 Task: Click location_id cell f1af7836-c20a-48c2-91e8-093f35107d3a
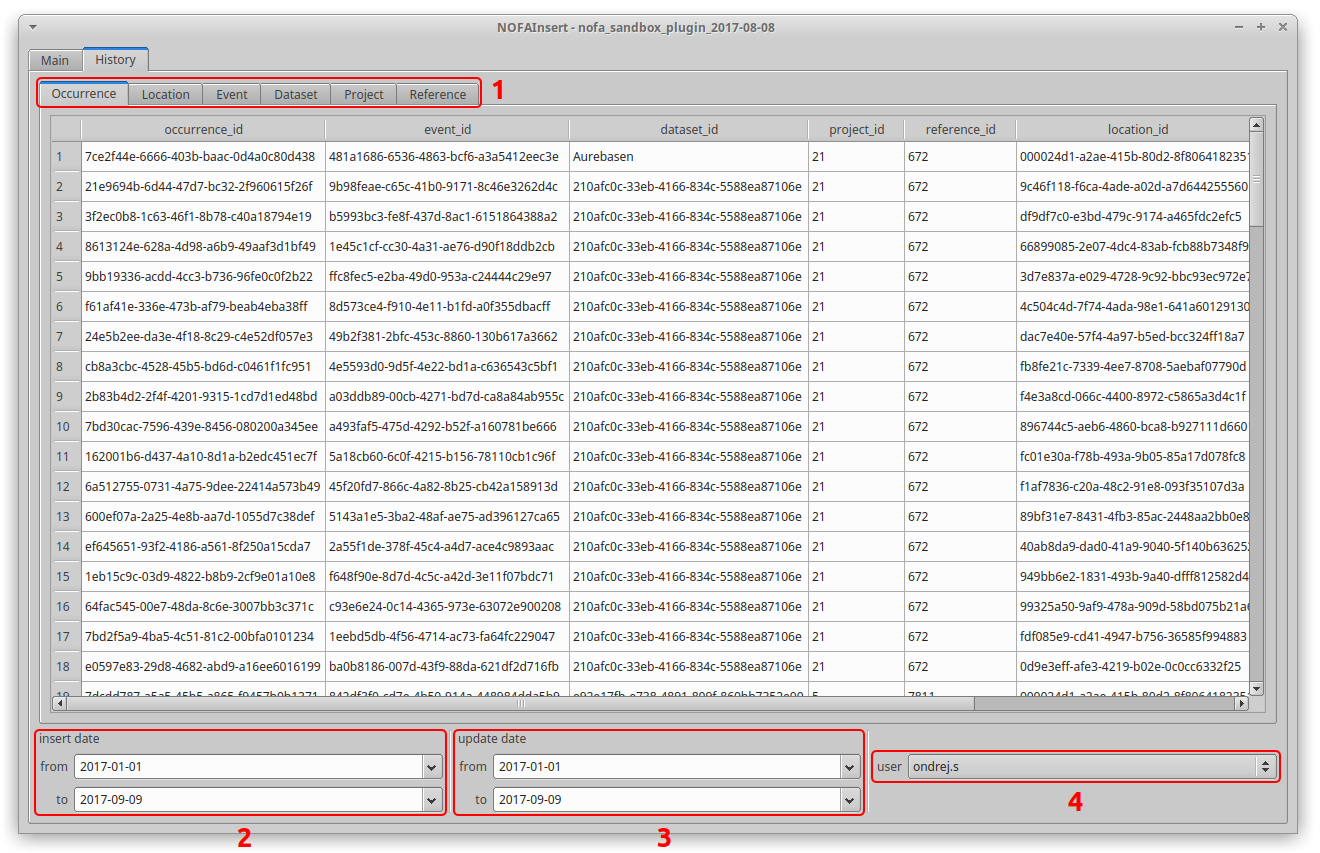pyautogui.click(x=1133, y=486)
